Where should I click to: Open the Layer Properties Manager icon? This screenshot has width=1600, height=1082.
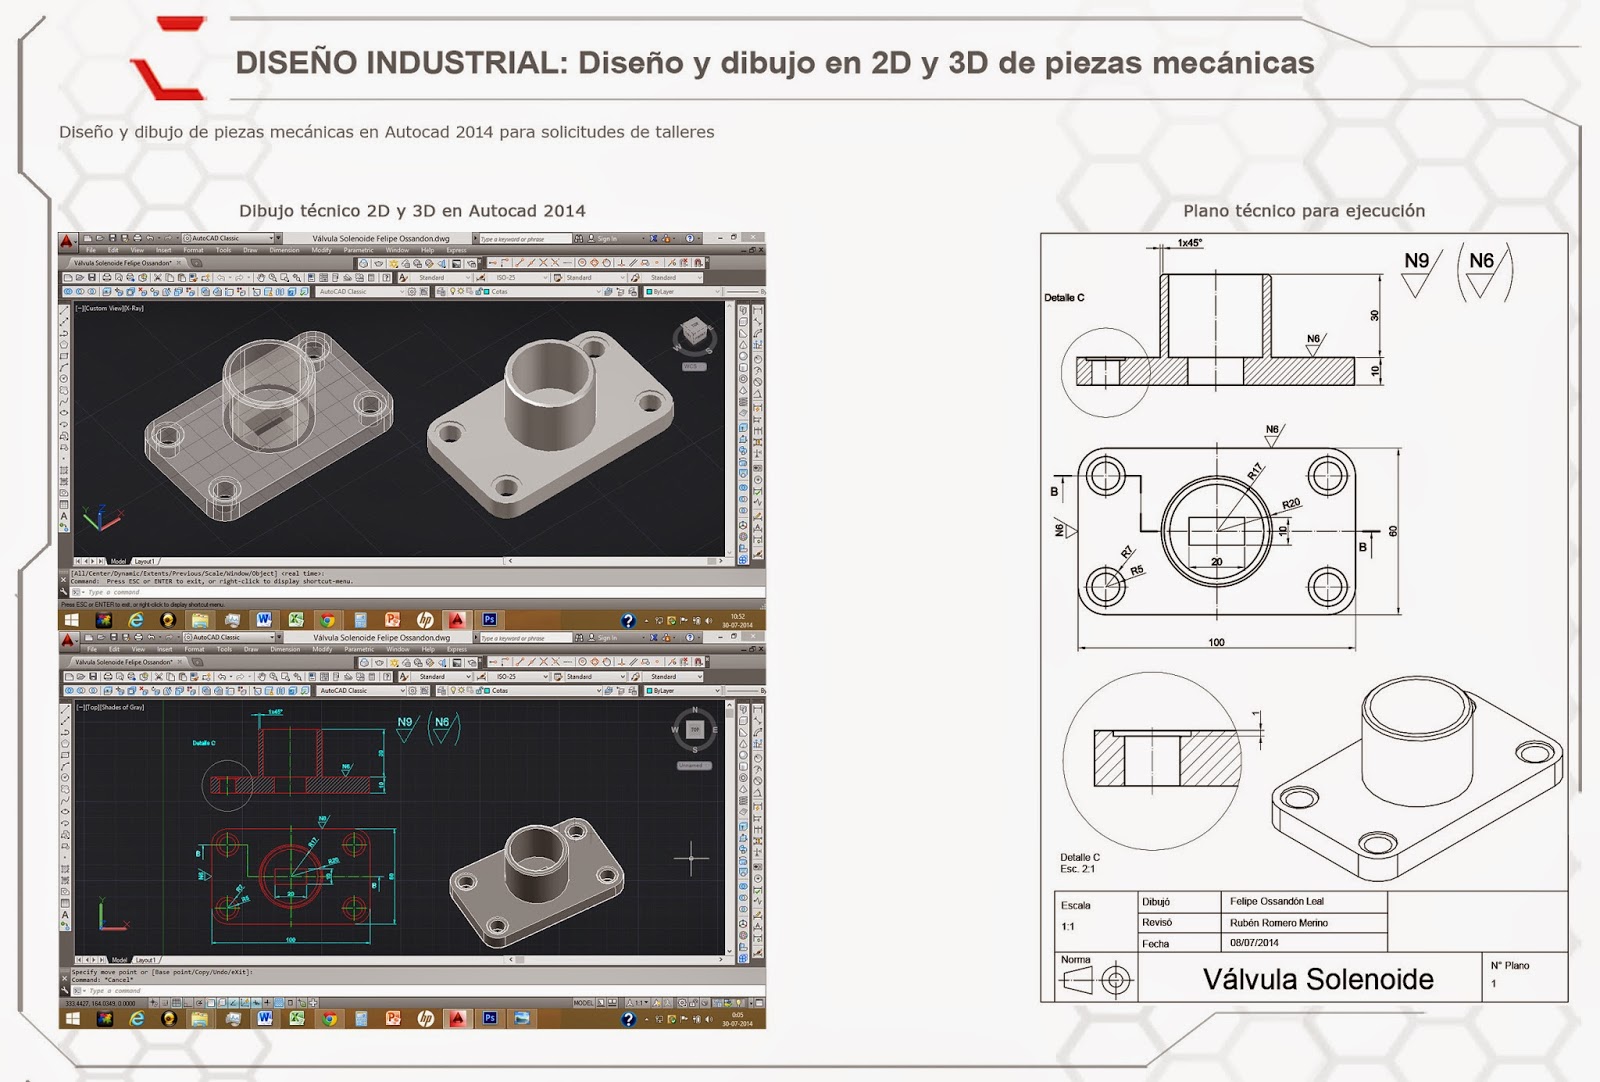tap(441, 291)
